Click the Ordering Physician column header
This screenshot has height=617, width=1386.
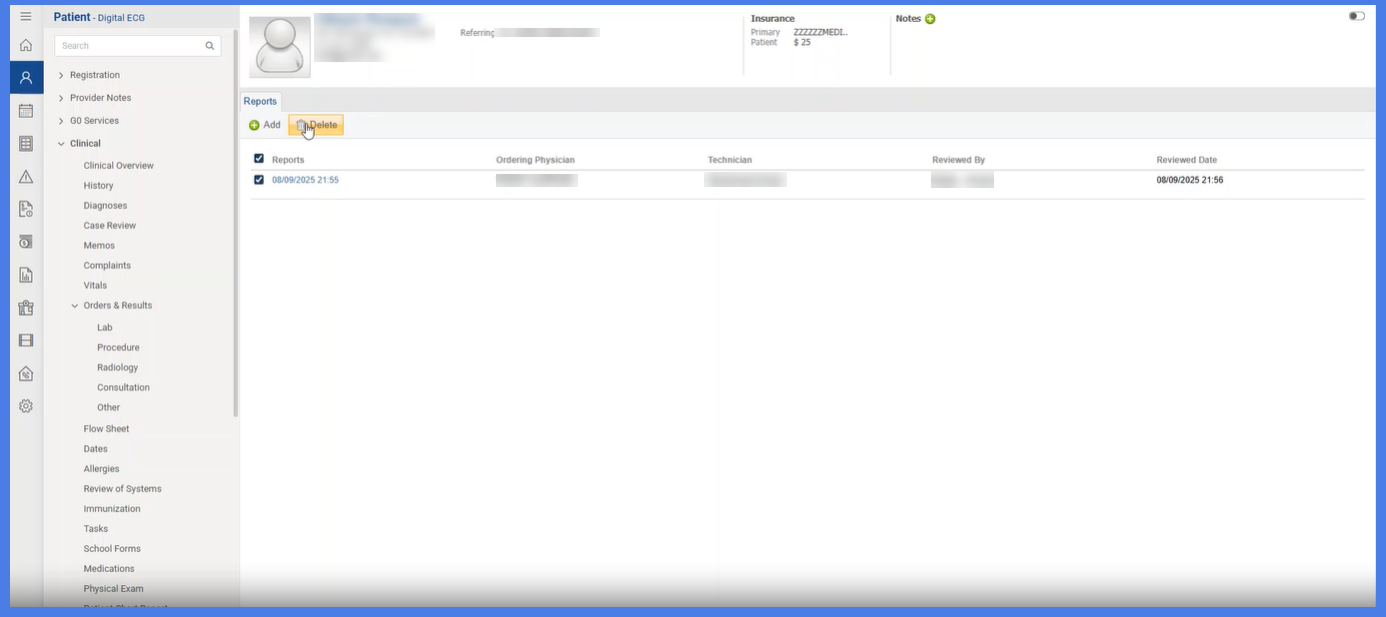pyautogui.click(x=535, y=160)
